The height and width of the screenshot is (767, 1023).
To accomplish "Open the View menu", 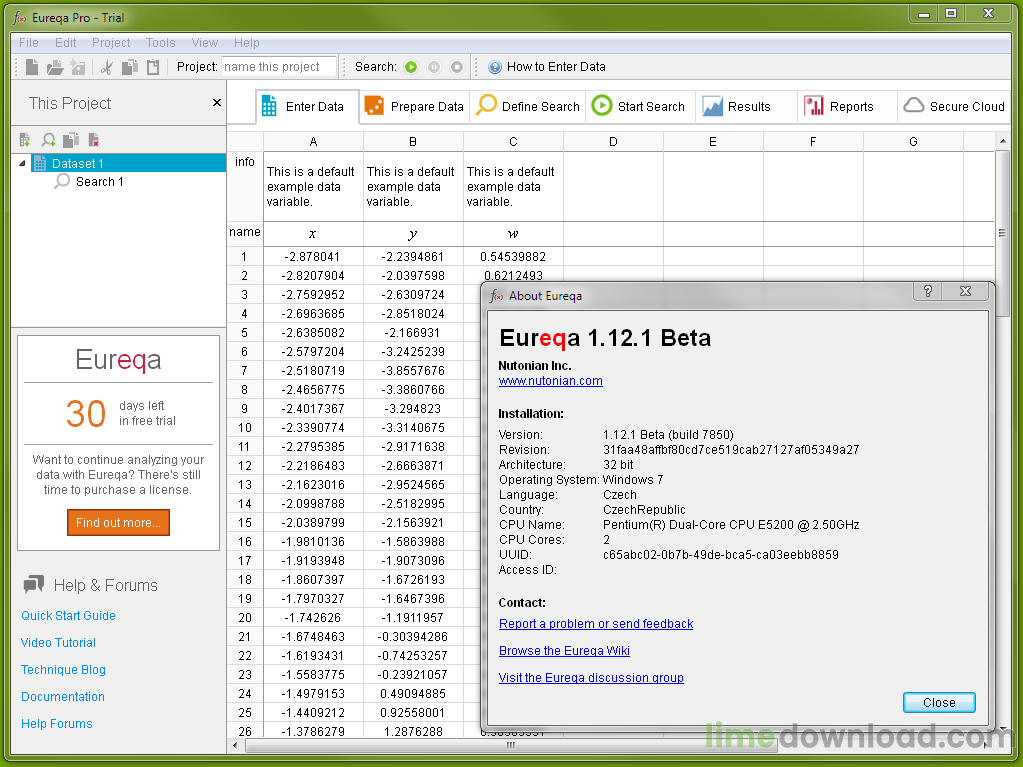I will click(x=205, y=42).
